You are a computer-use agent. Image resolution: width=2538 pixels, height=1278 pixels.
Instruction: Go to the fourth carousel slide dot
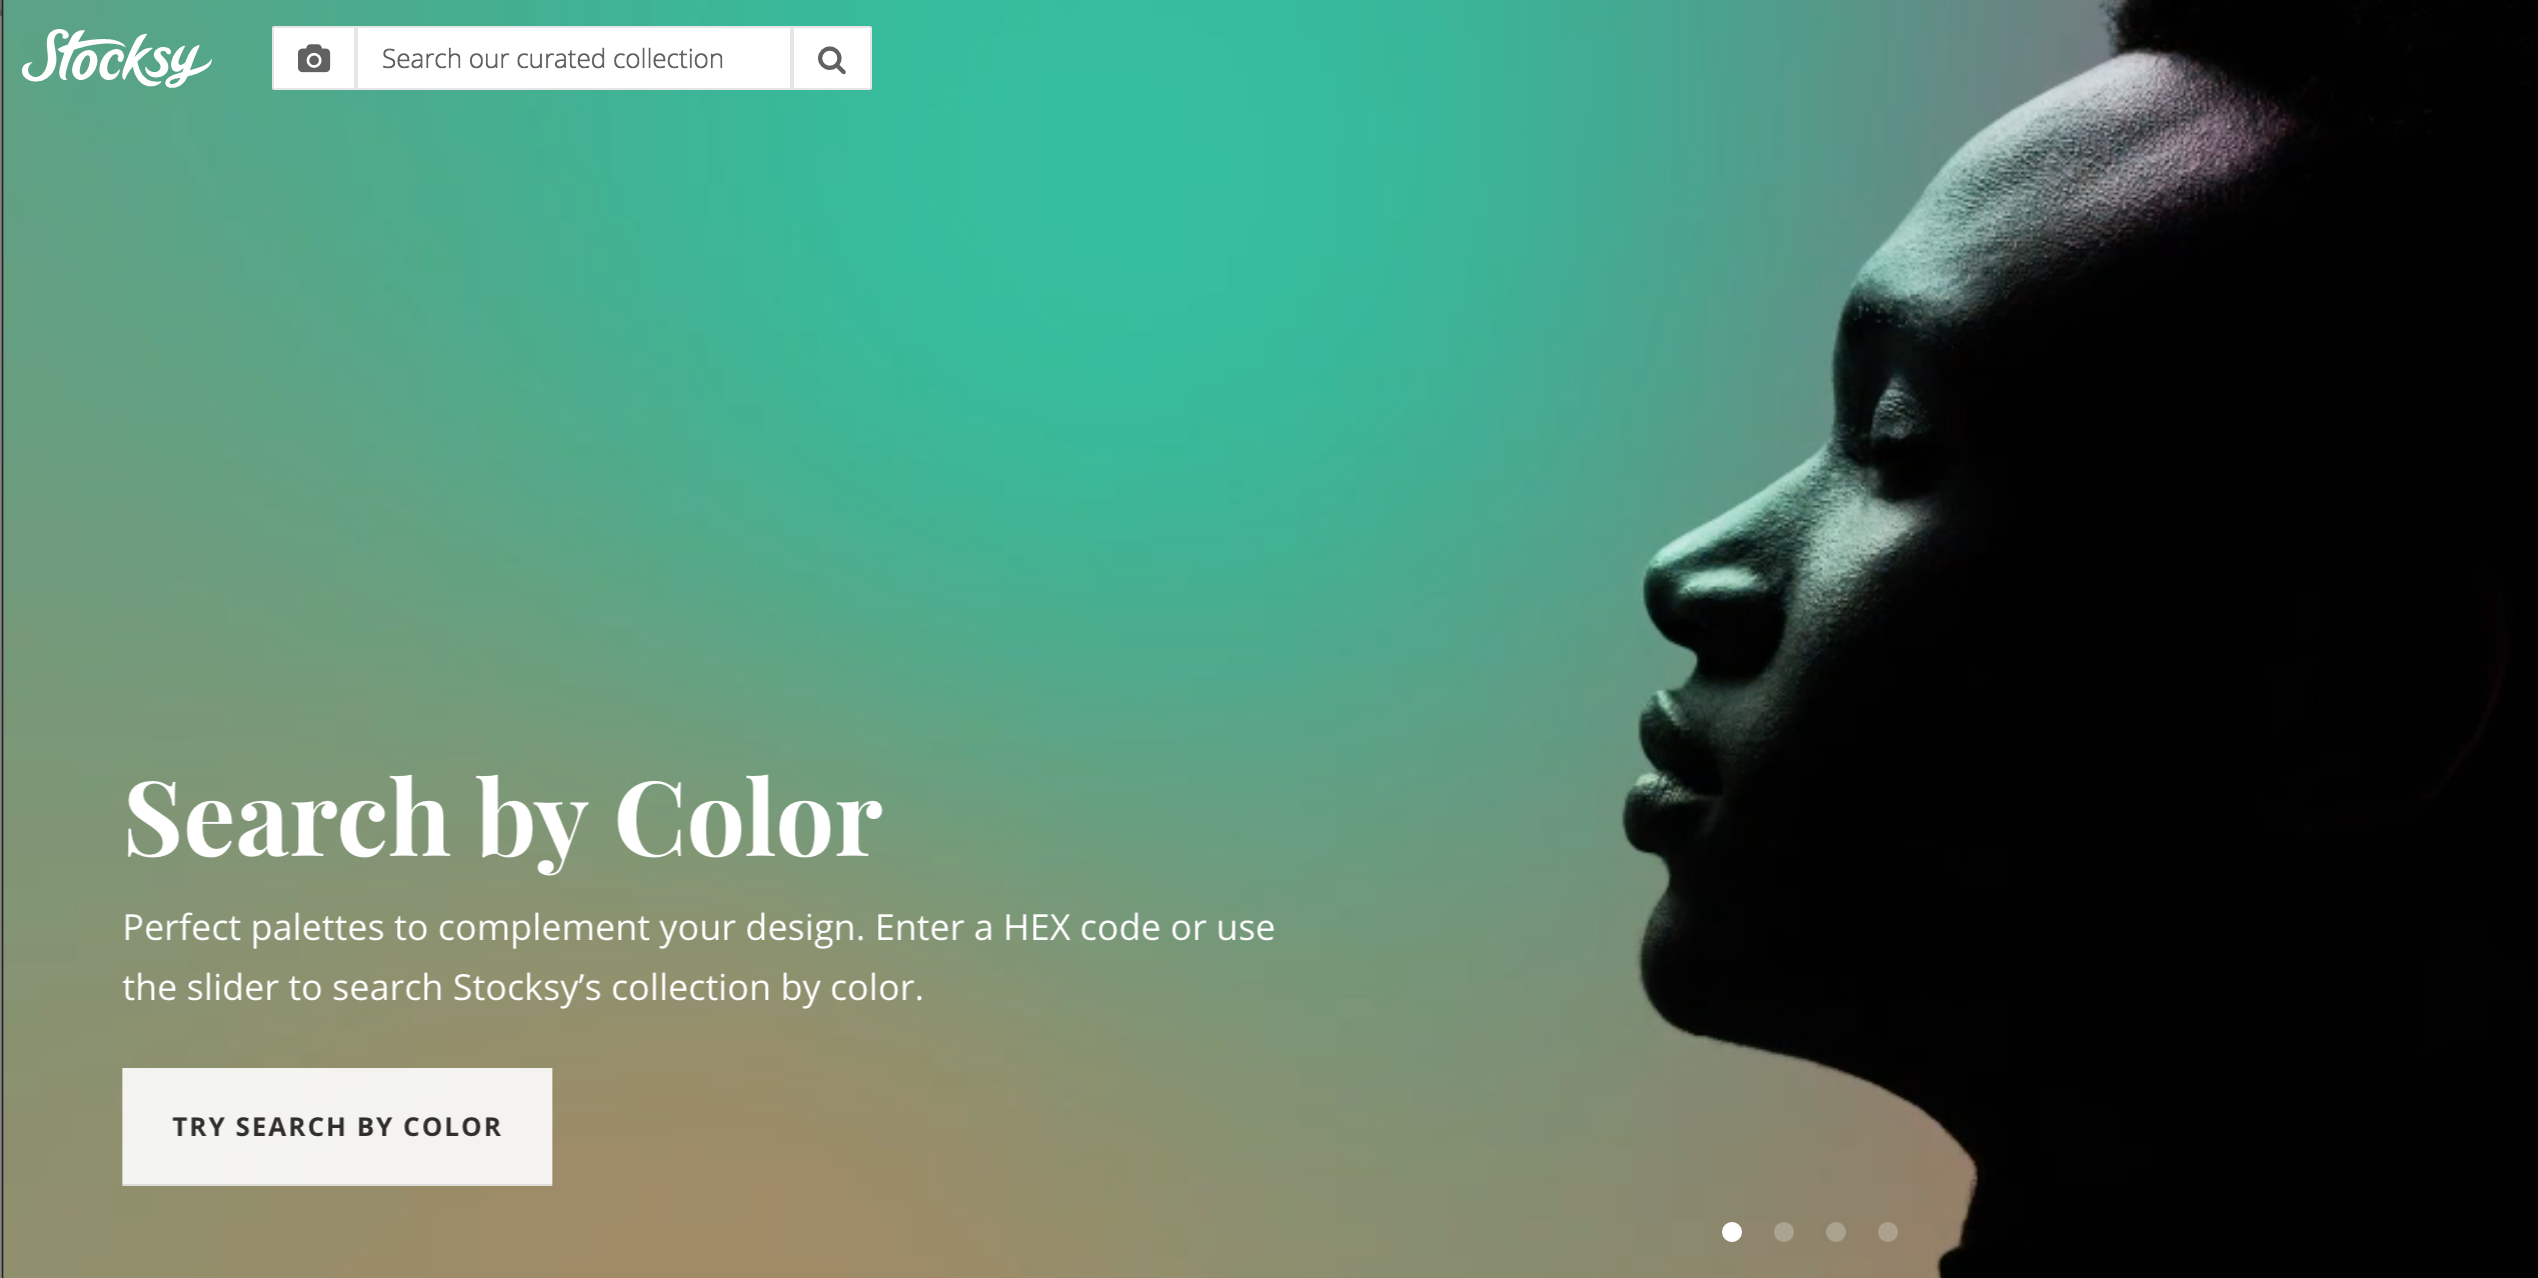tap(1888, 1232)
